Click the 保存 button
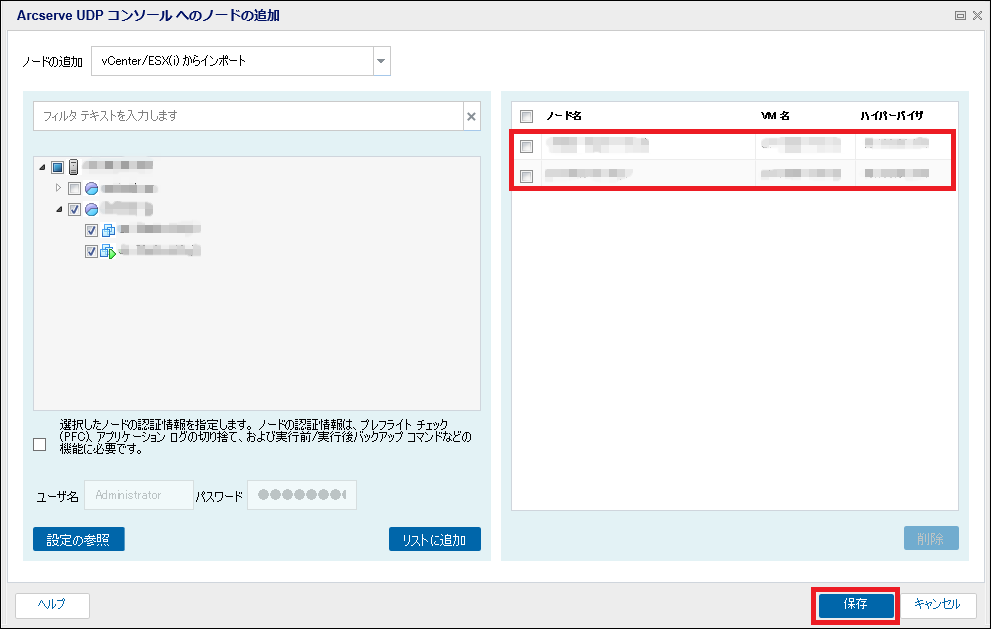991x629 pixels. pyautogui.click(x=855, y=605)
